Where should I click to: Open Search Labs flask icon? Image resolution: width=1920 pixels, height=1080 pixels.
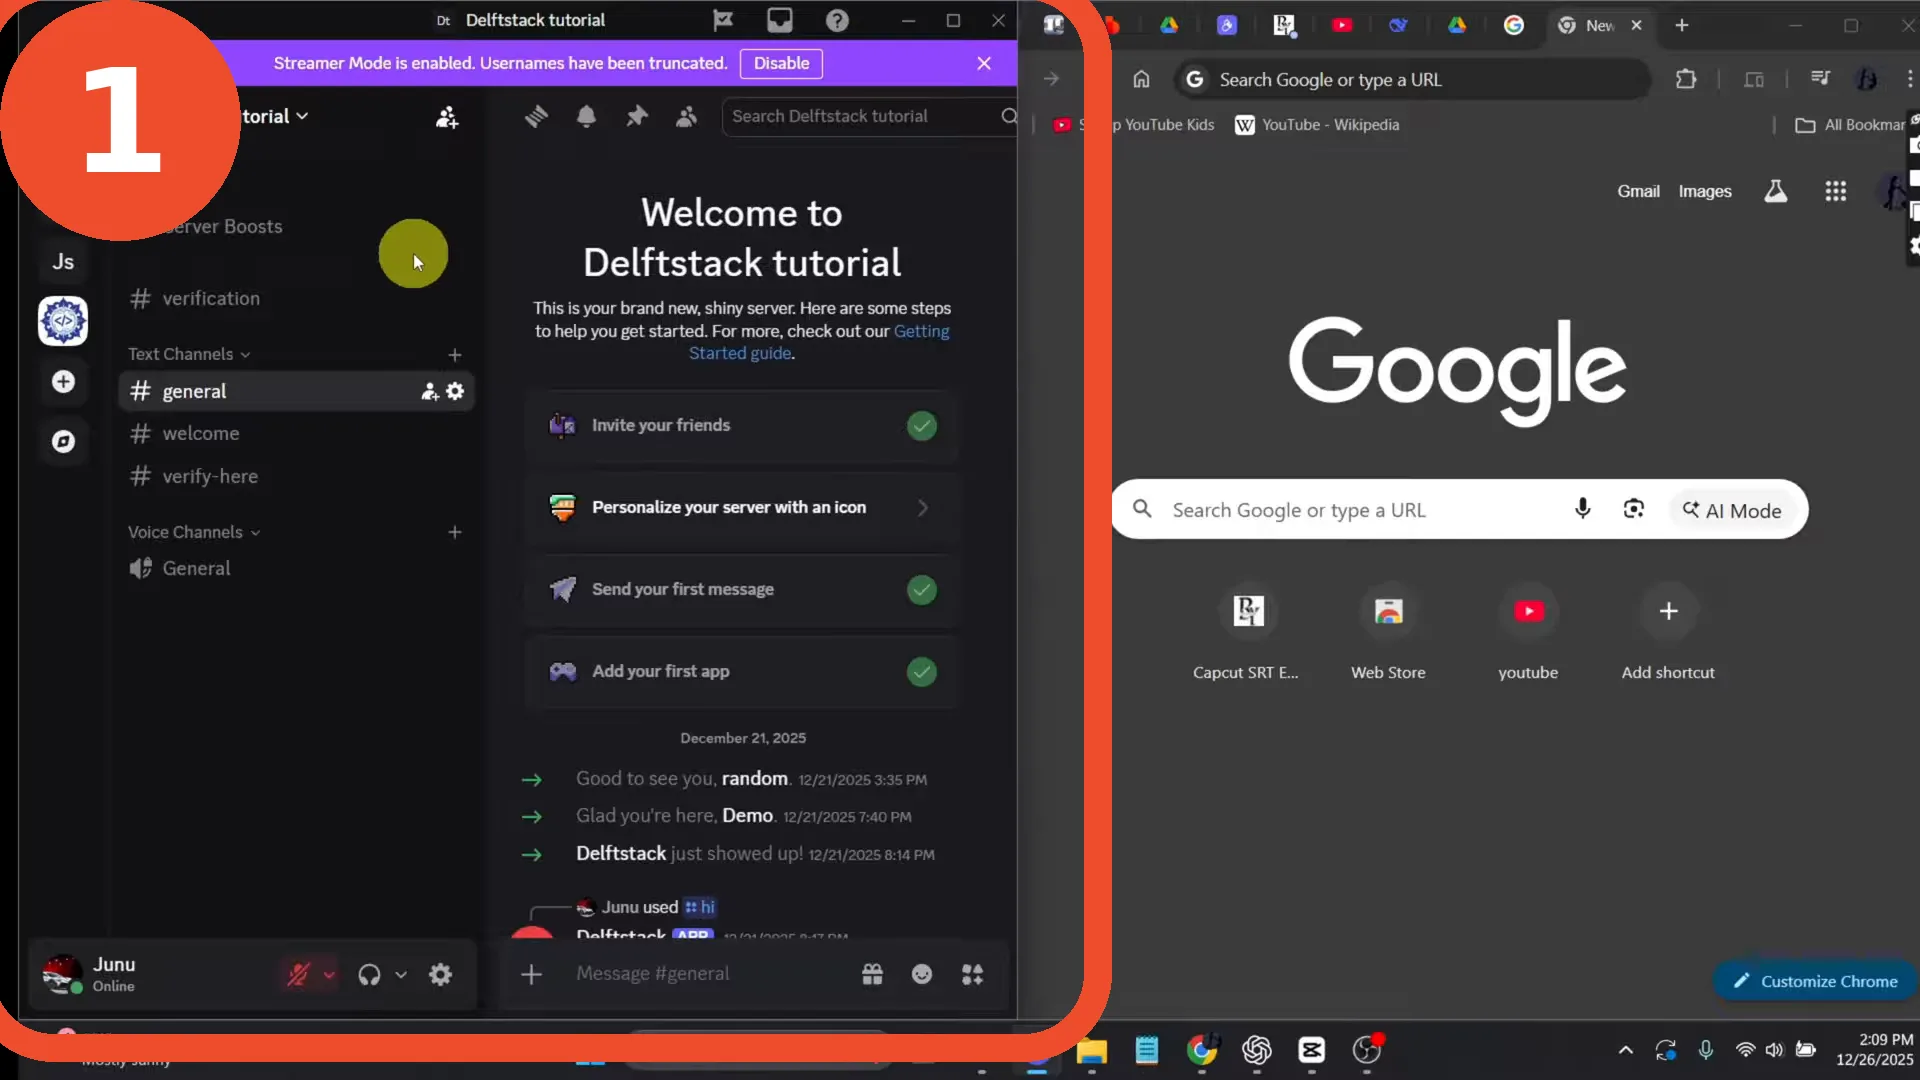tap(1775, 191)
